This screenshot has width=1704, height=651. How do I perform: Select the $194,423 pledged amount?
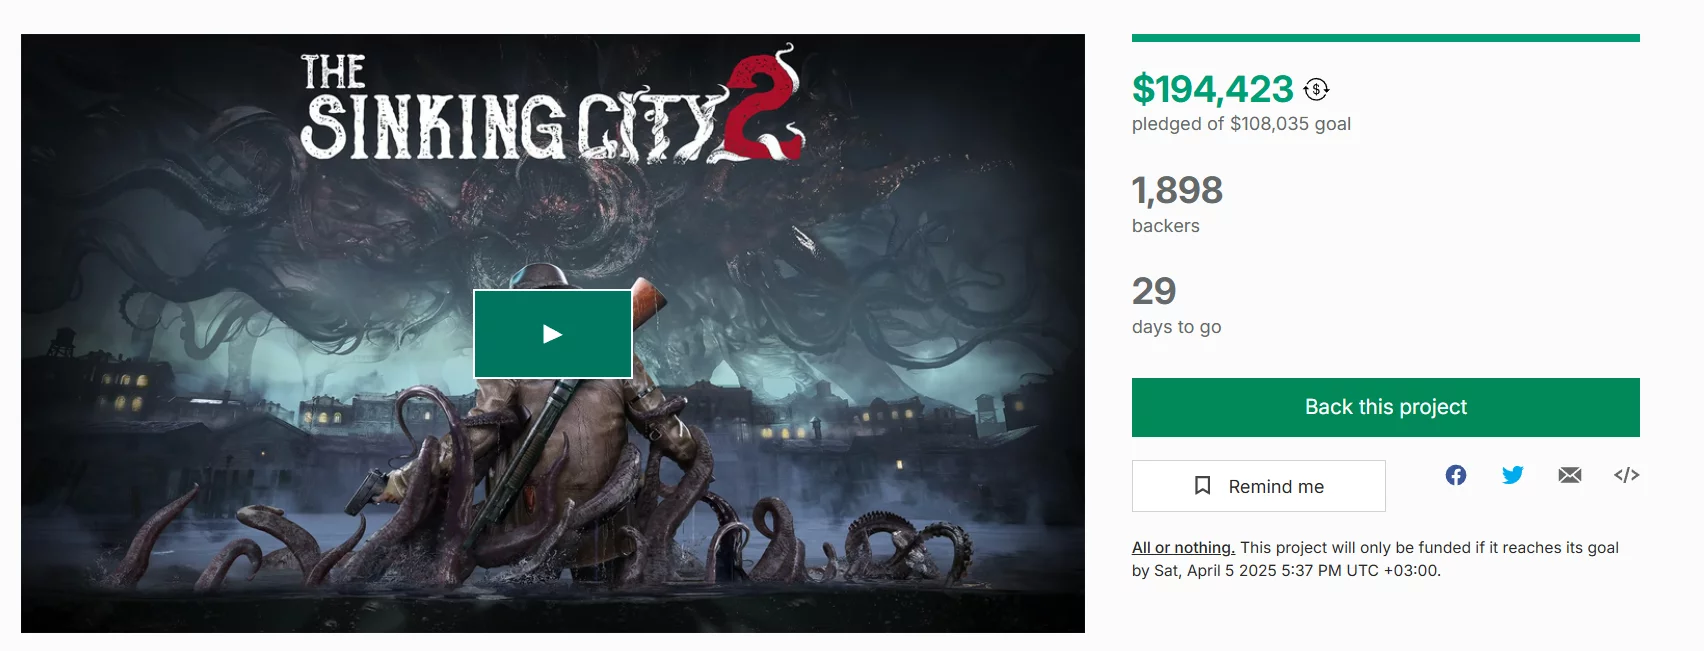pos(1213,89)
